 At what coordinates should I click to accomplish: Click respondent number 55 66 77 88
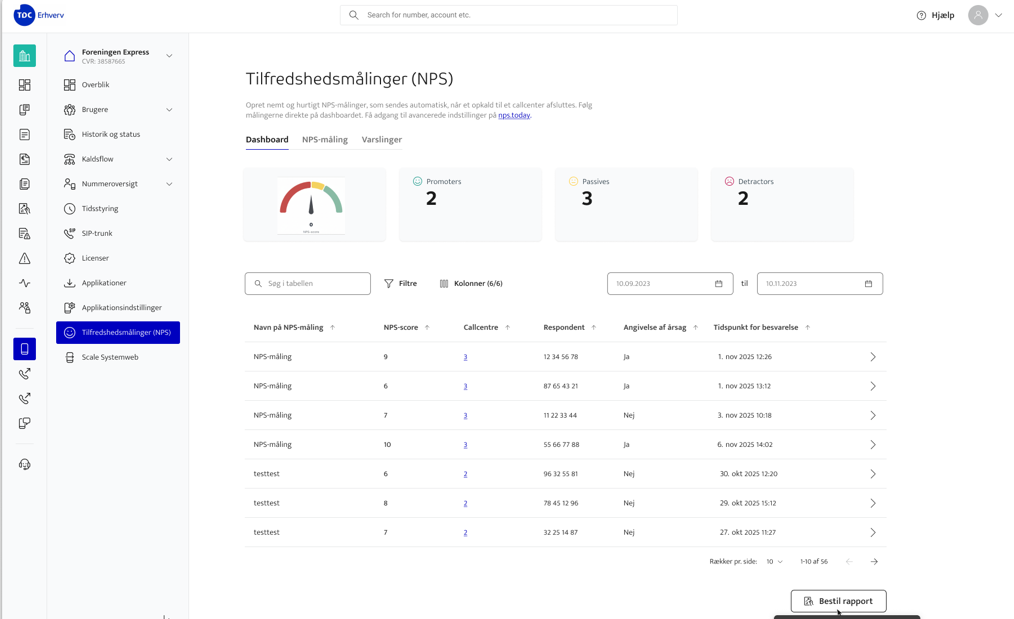561,445
